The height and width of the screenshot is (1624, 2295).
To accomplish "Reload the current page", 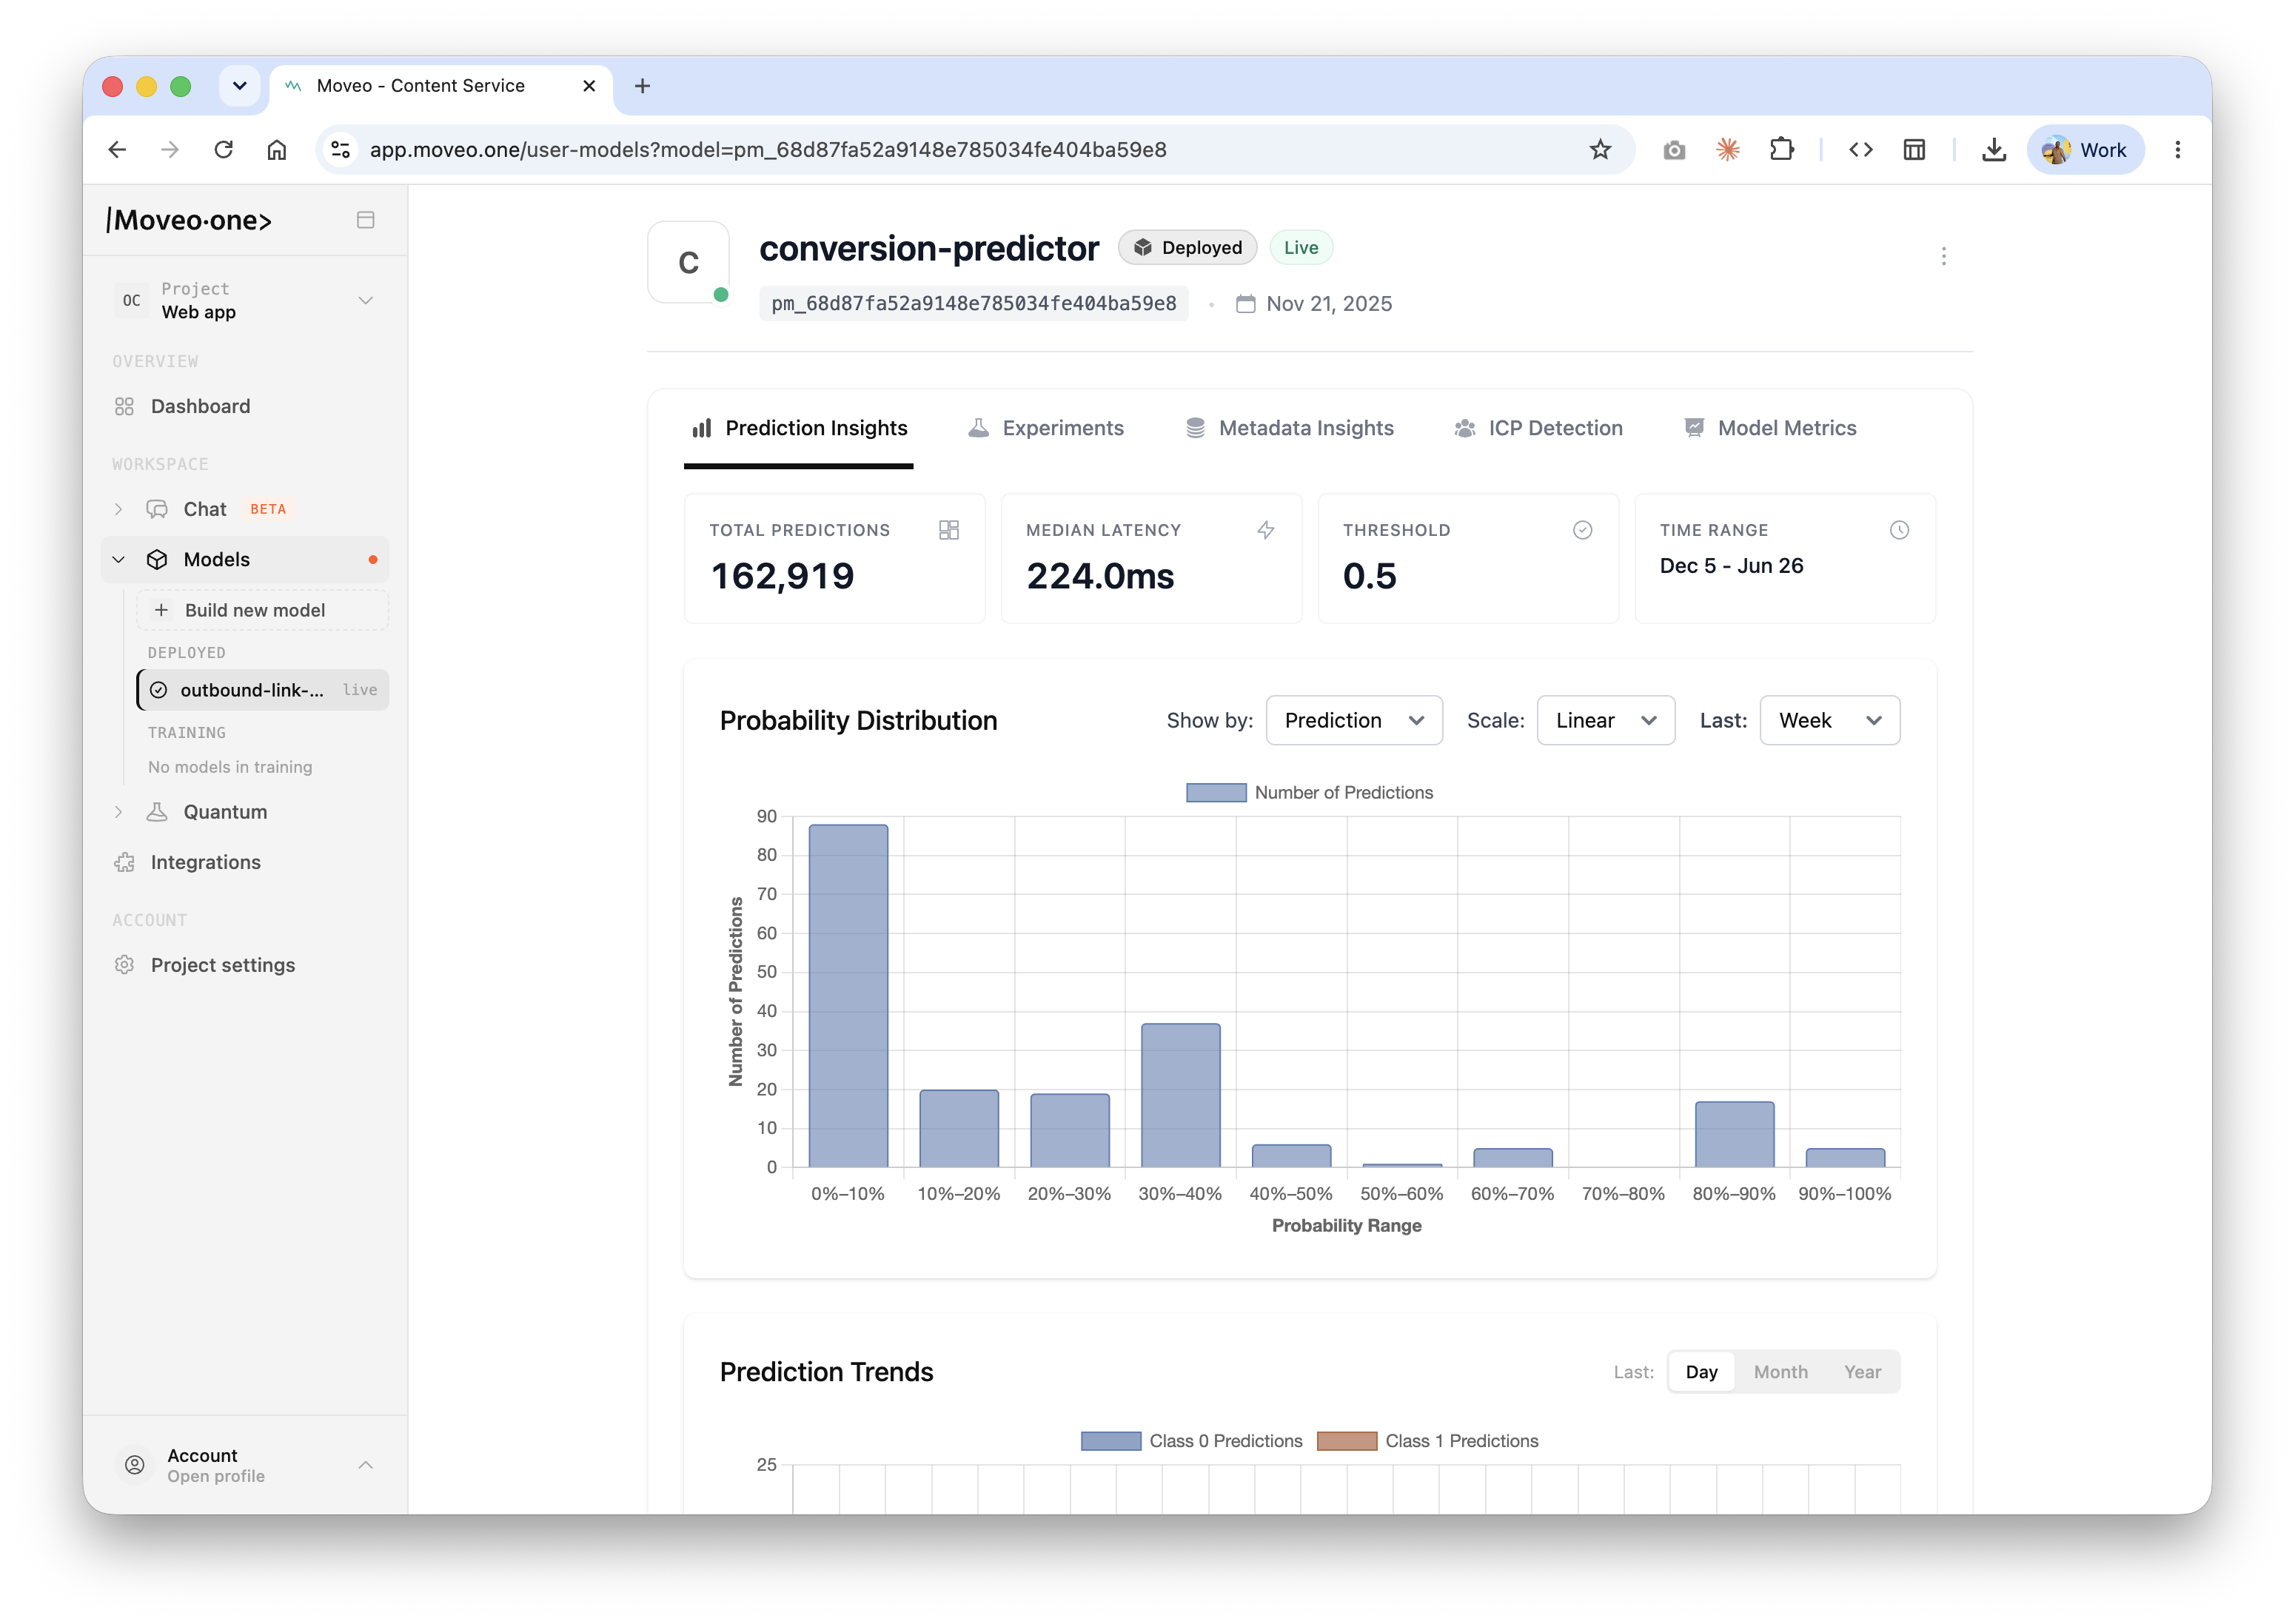I will 224,149.
